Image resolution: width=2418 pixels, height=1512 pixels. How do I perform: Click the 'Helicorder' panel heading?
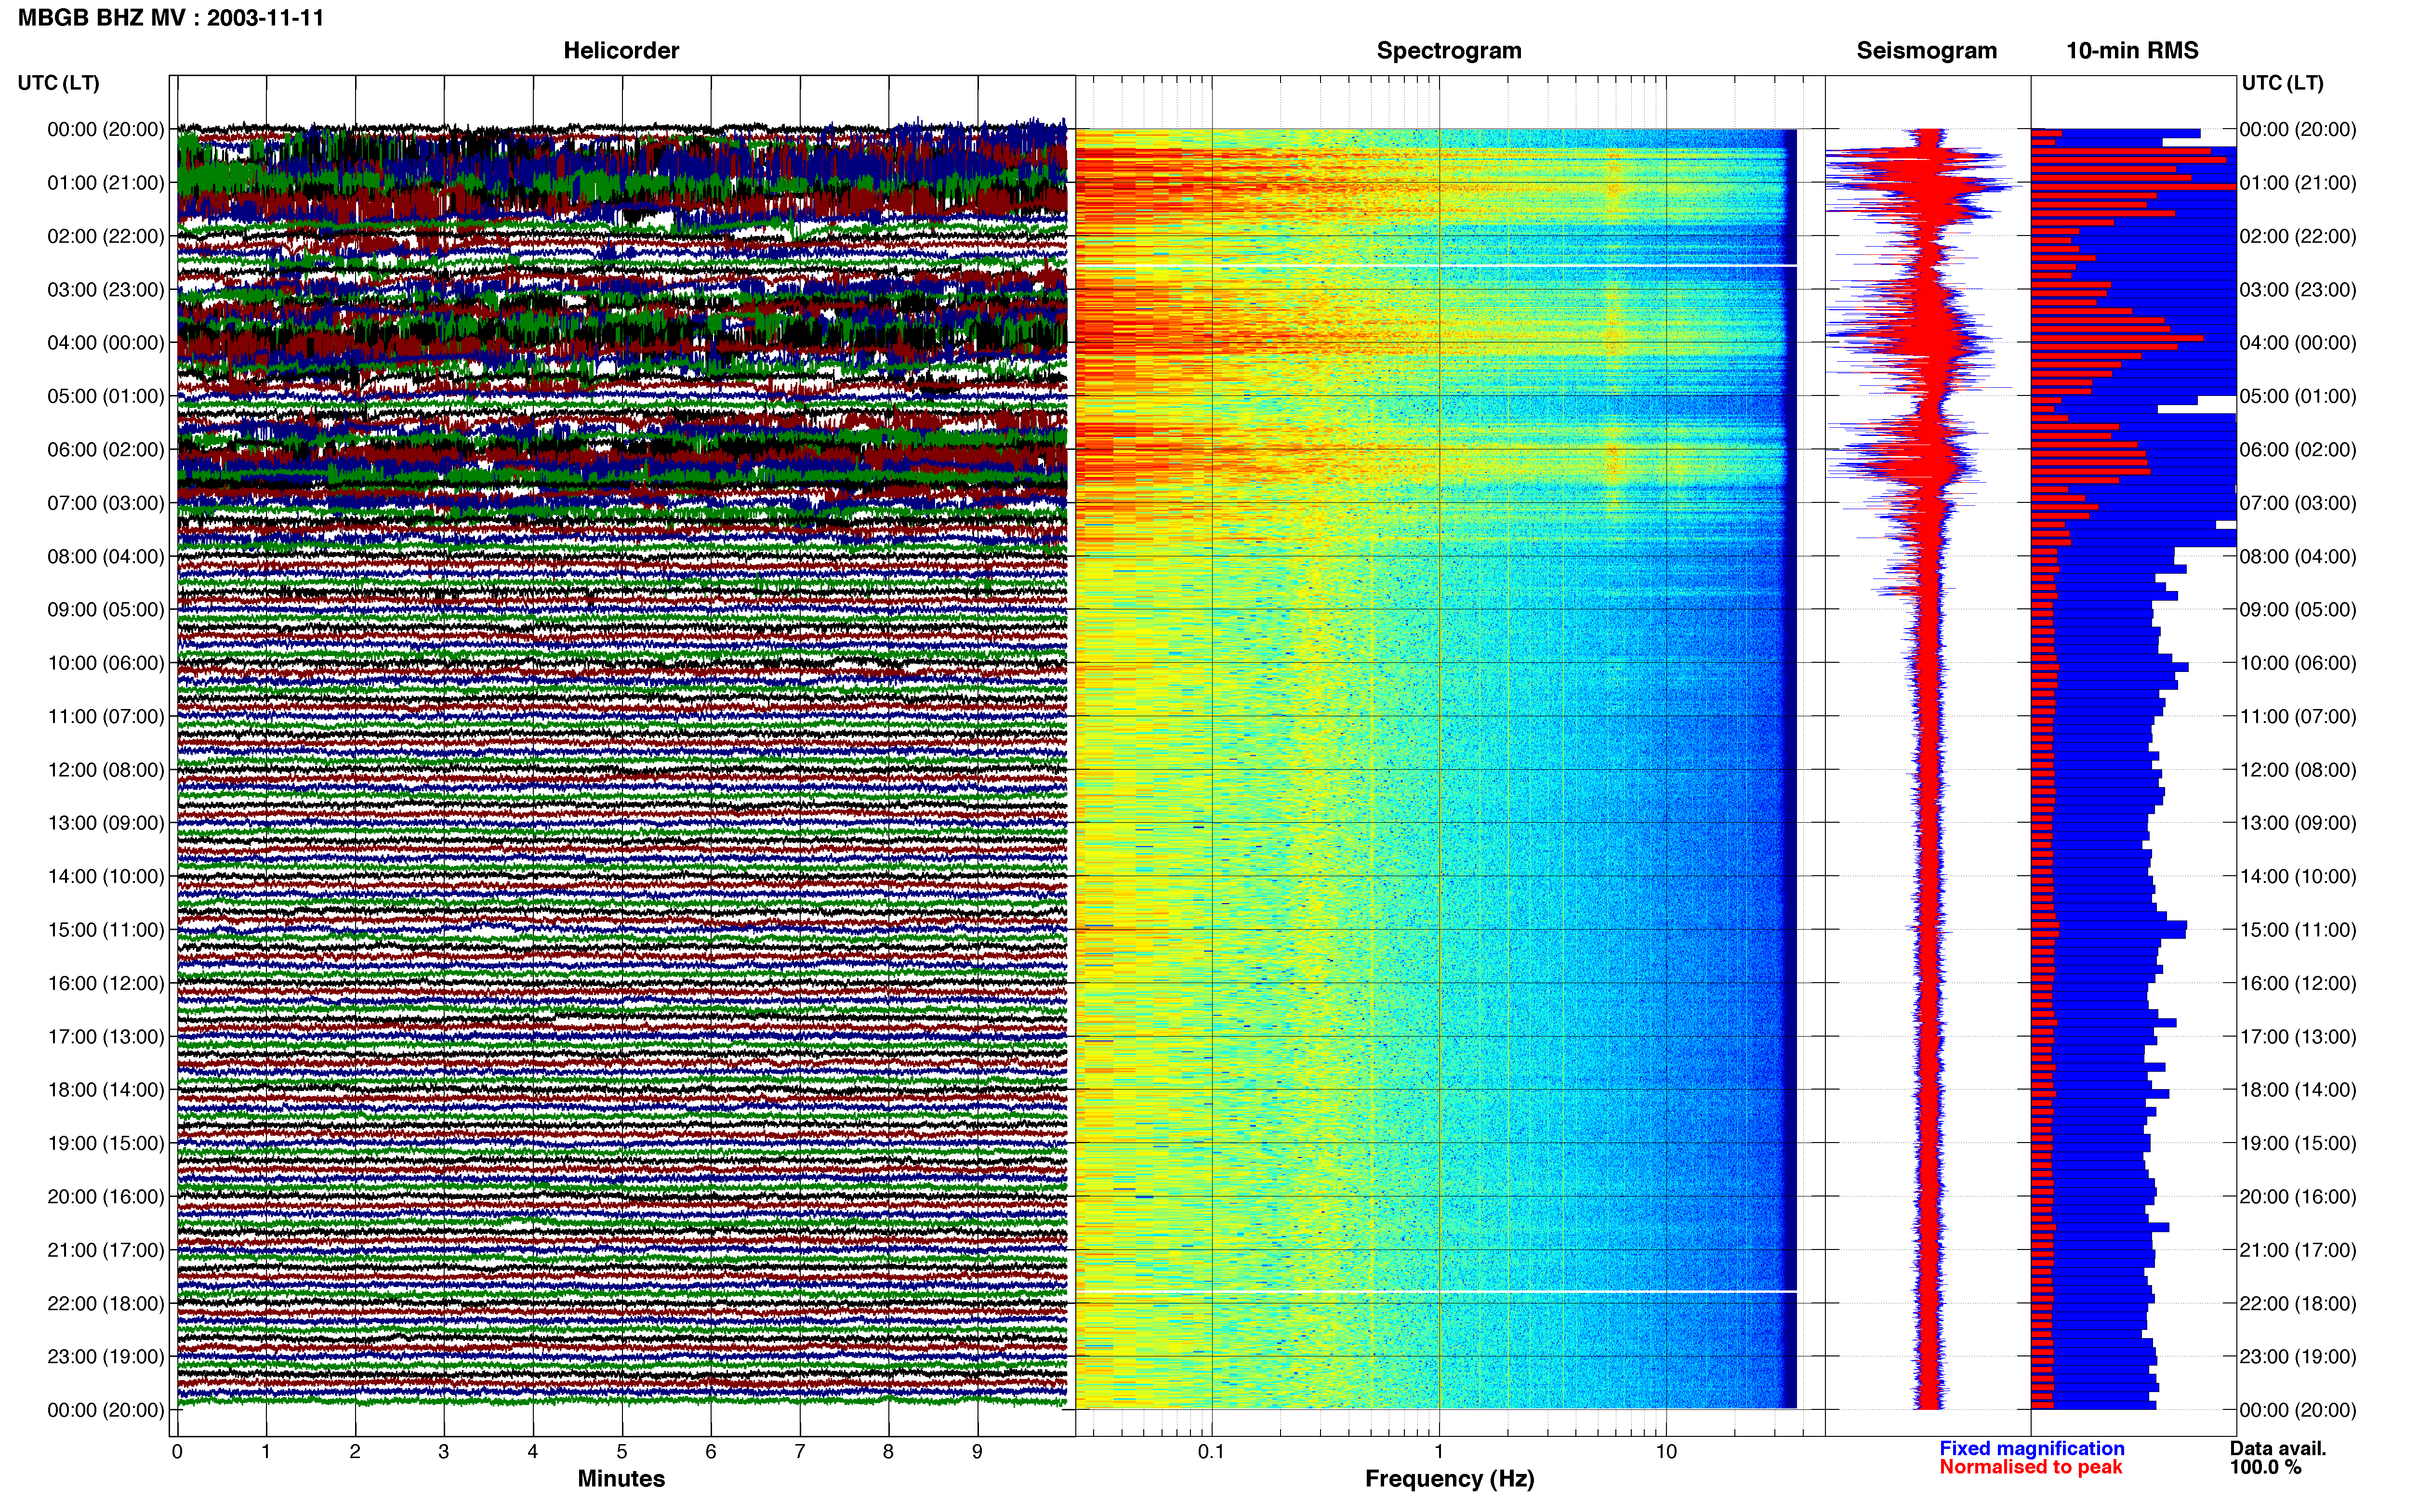(621, 50)
